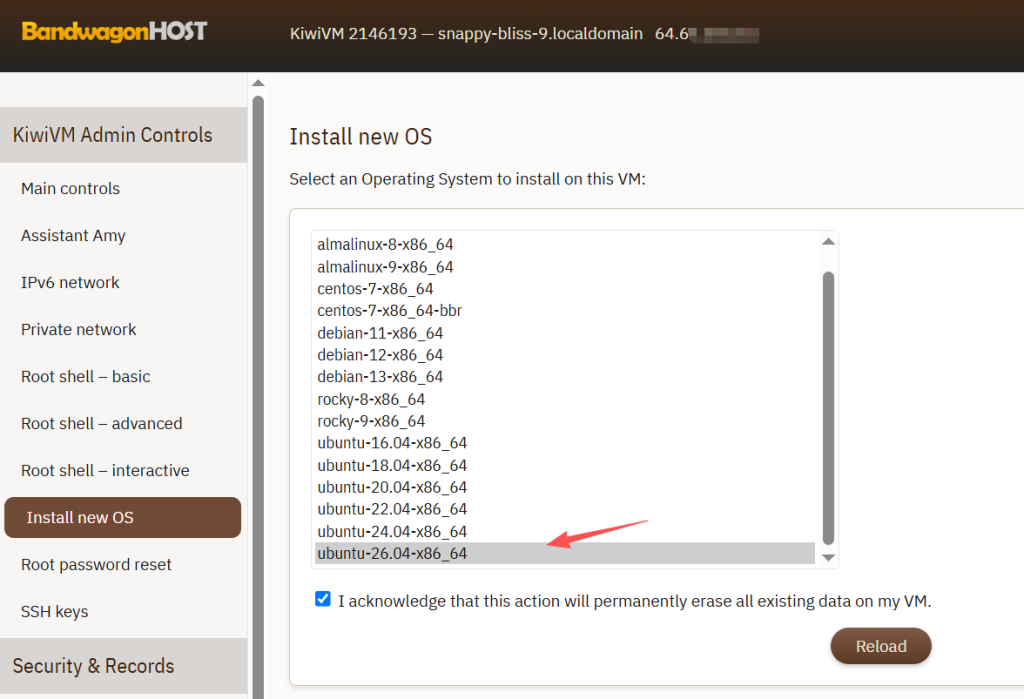Click Security & Records section header
This screenshot has width=1024, height=699.
pyautogui.click(x=123, y=666)
